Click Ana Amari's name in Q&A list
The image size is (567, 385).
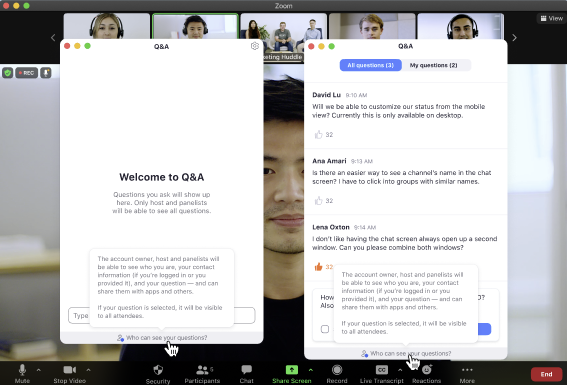click(329, 161)
